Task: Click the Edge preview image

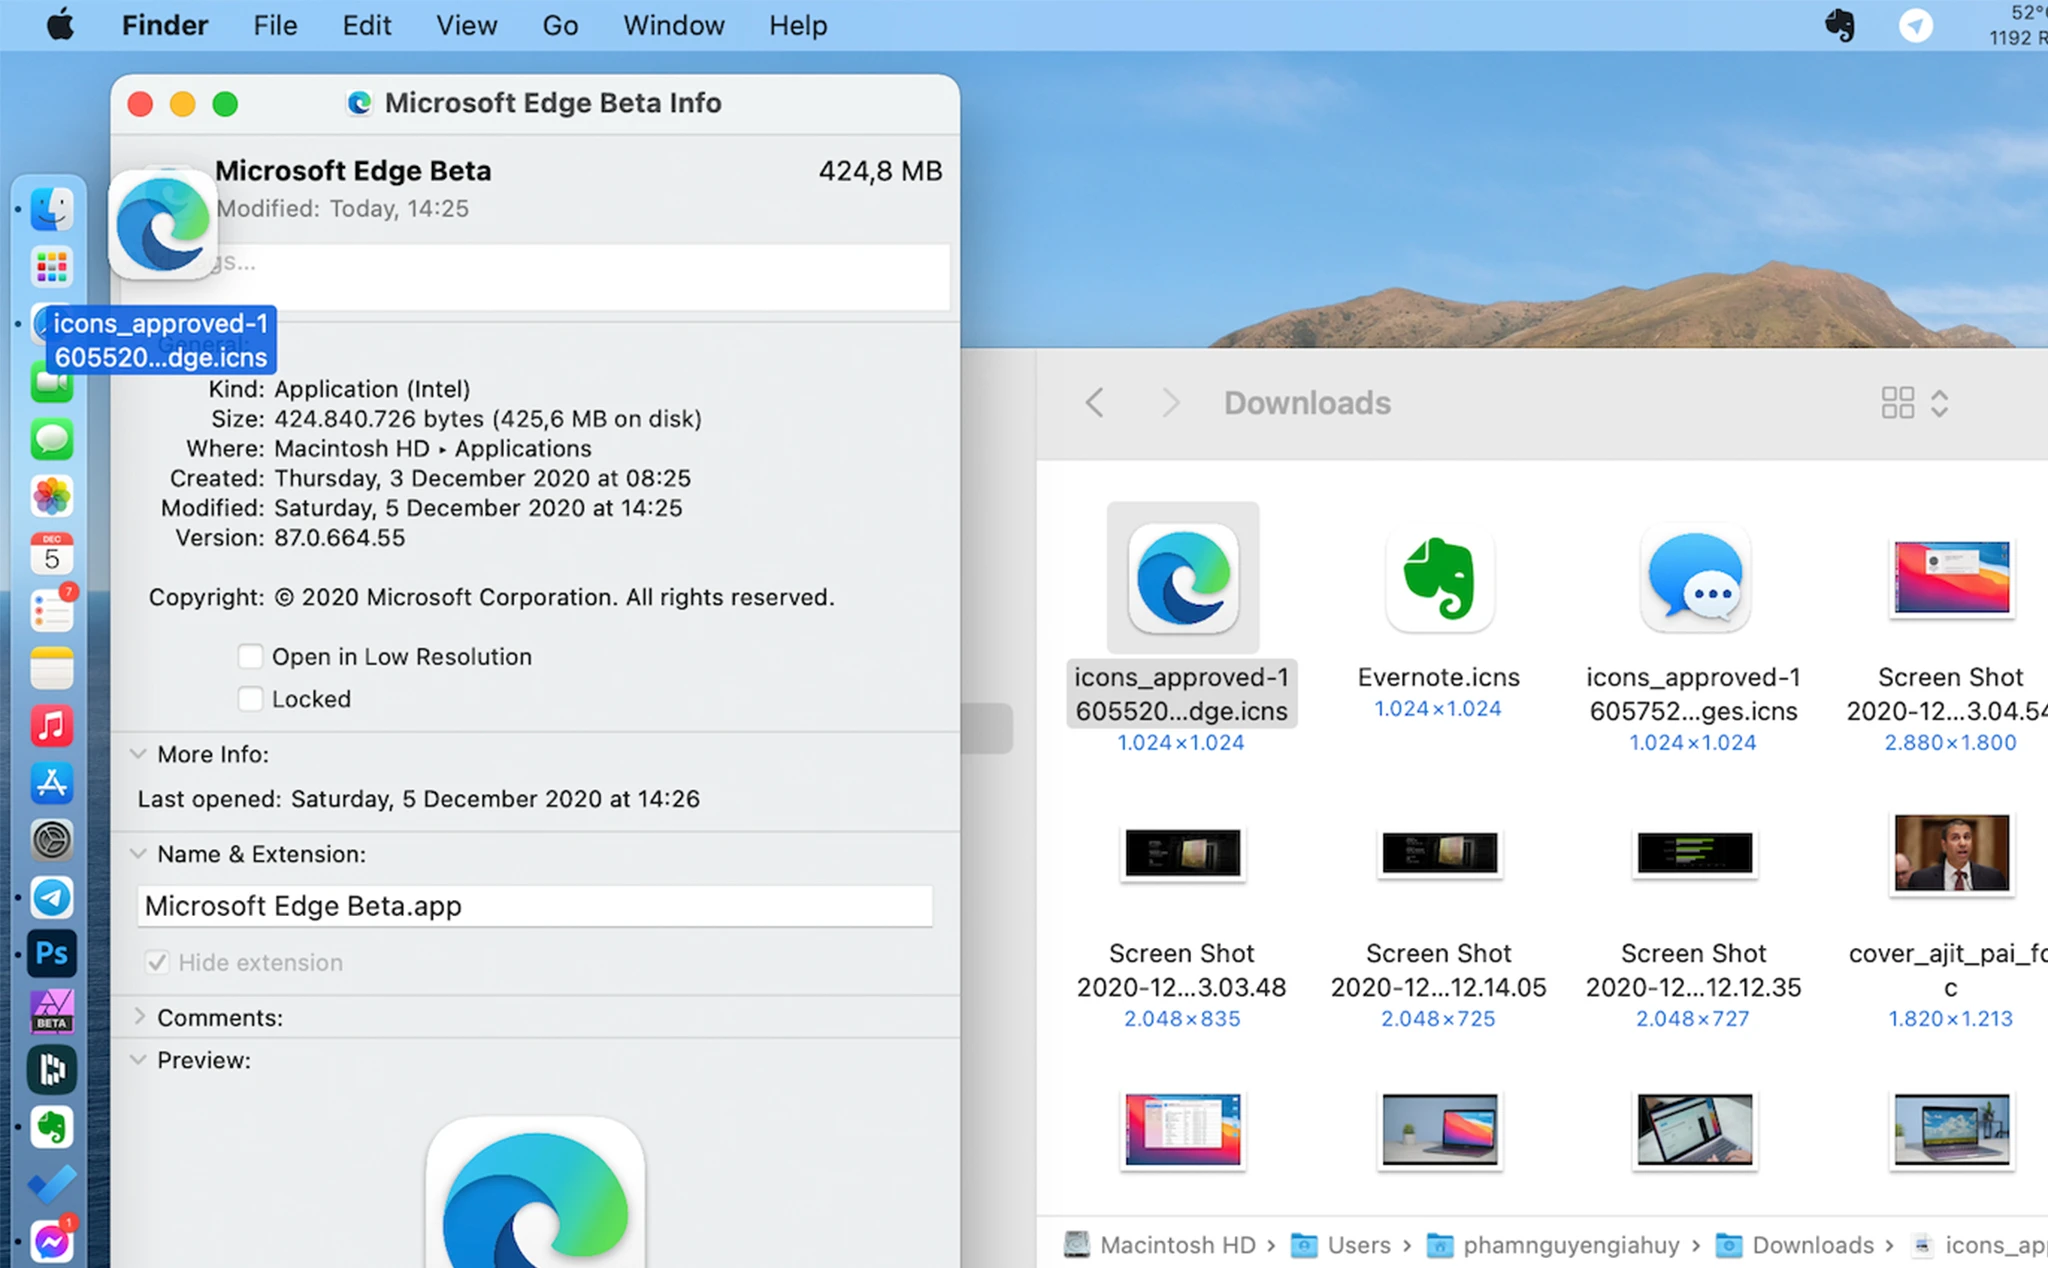Action: point(535,1192)
